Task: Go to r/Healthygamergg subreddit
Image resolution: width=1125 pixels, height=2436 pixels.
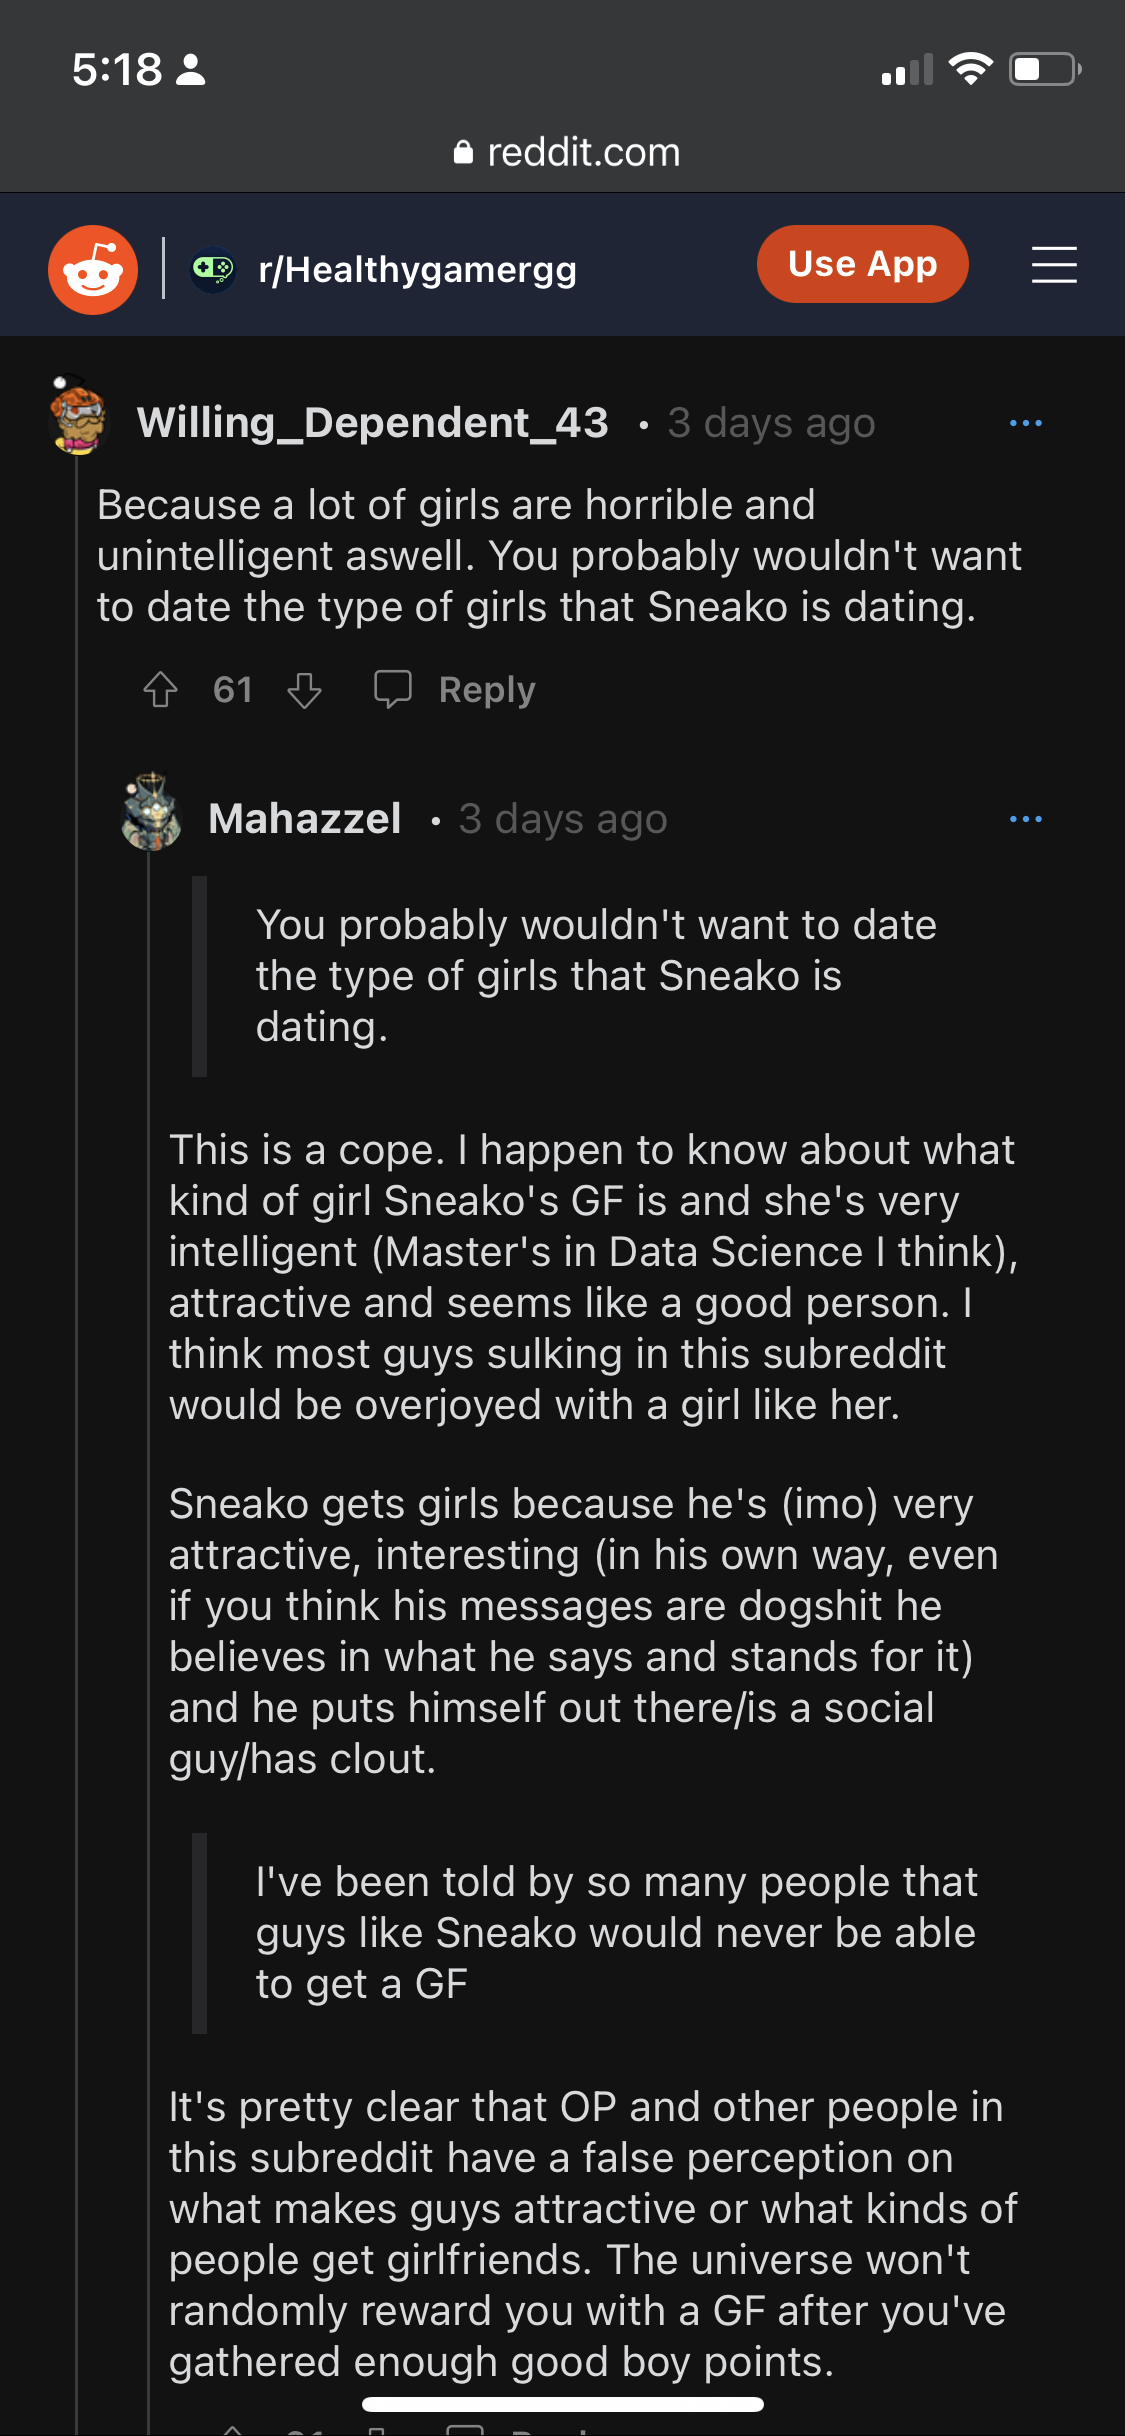Action: (x=417, y=269)
